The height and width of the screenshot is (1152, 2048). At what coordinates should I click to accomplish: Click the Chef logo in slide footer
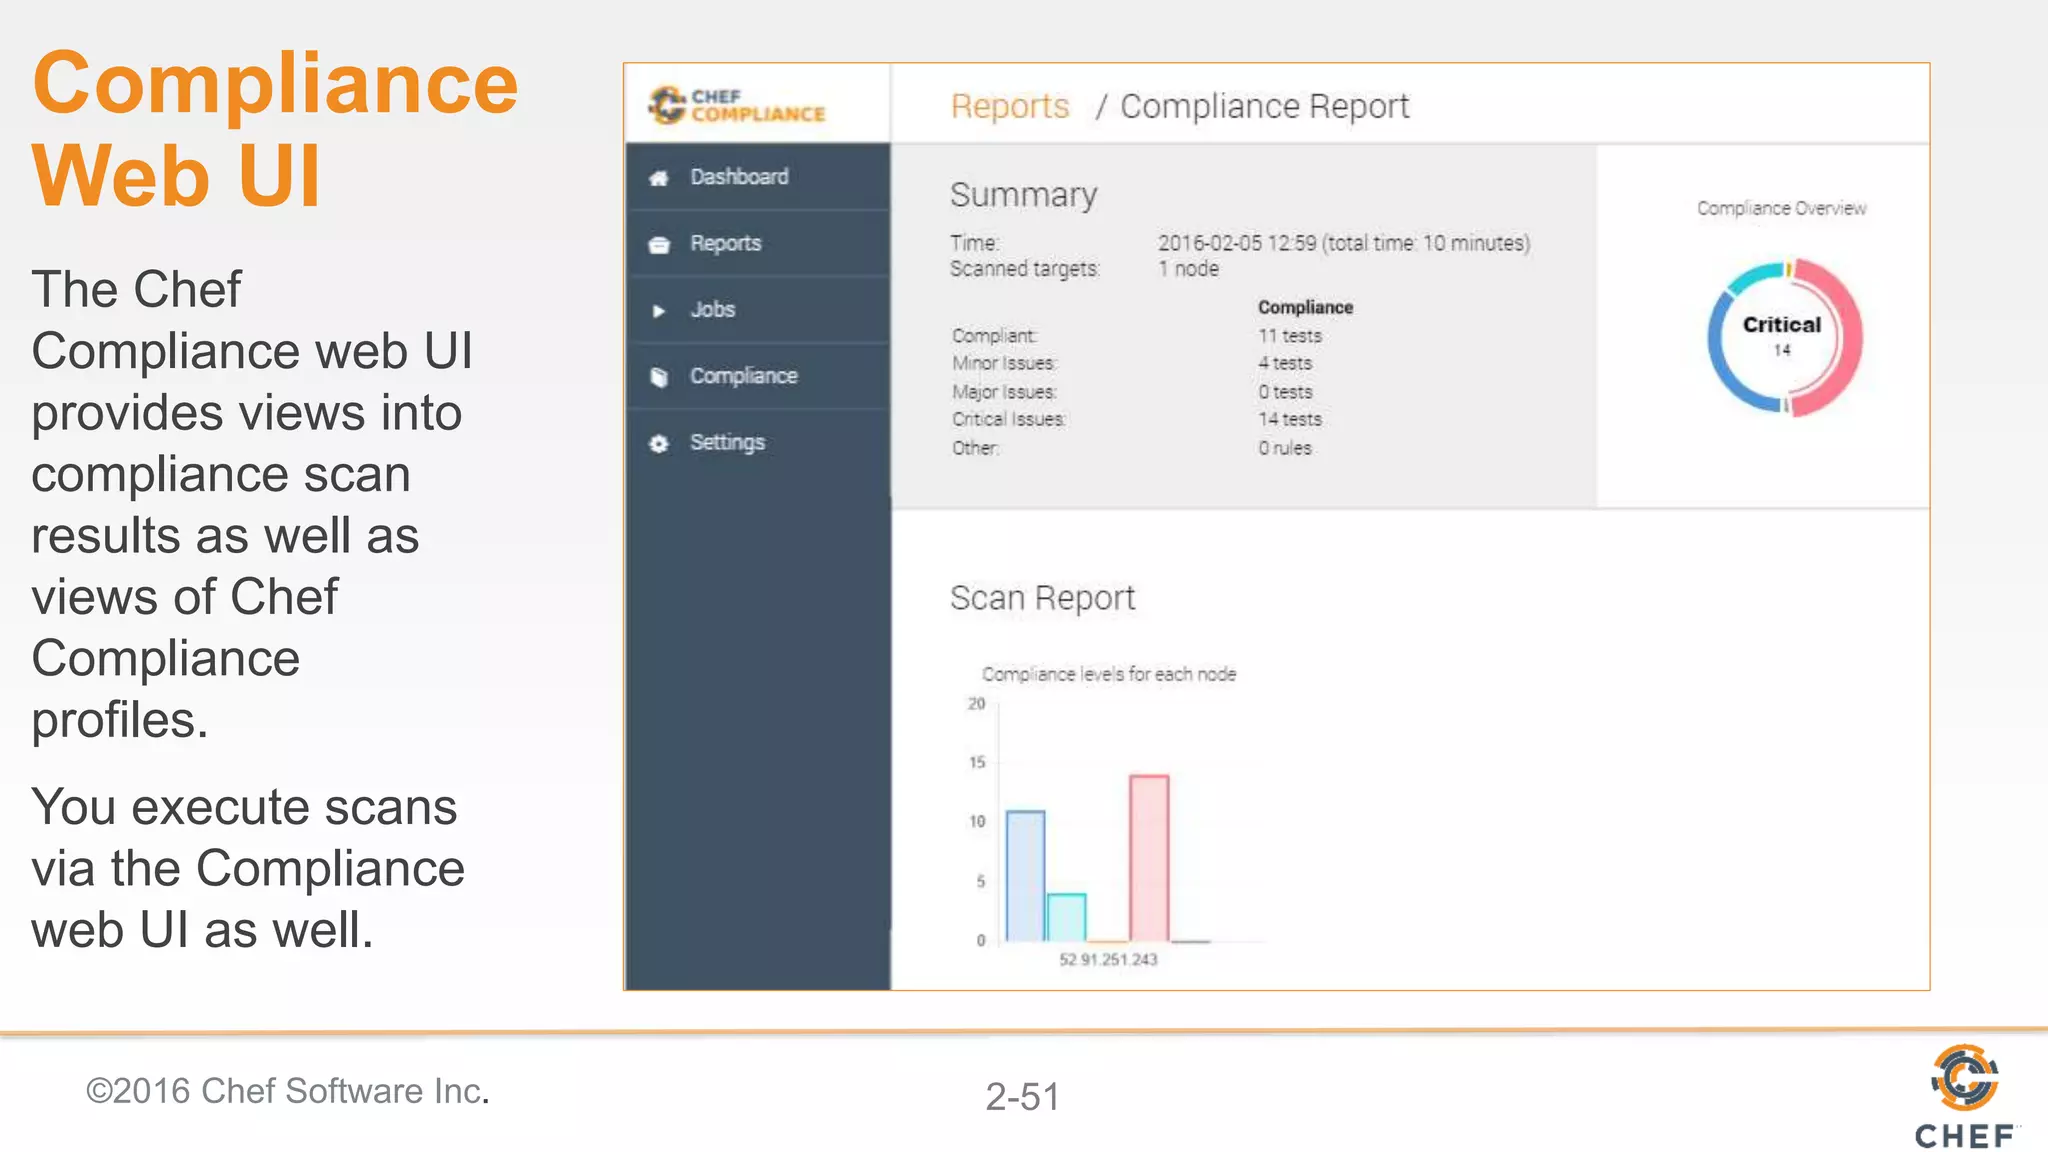1965,1097
